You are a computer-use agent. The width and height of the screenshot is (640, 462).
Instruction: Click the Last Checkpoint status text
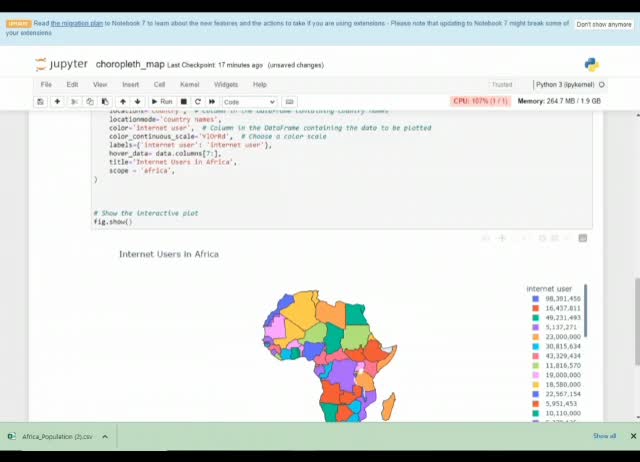(x=215, y=65)
